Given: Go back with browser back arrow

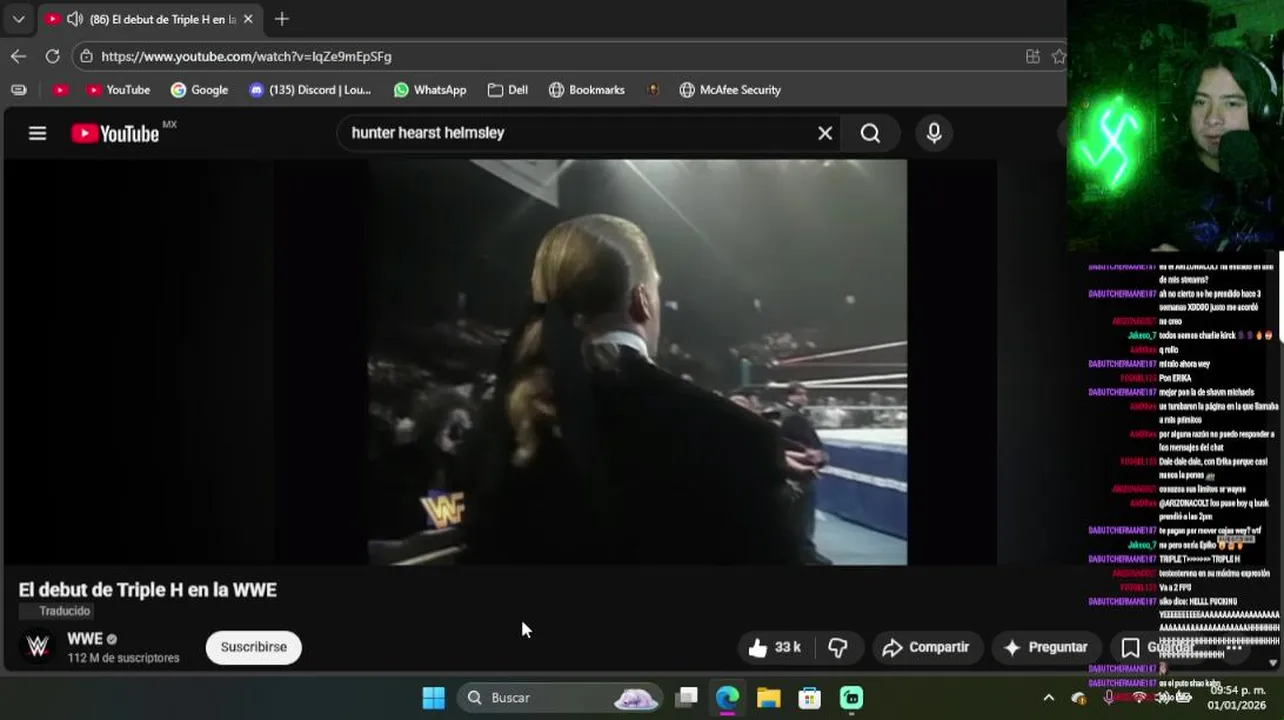Looking at the screenshot, I should (18, 56).
